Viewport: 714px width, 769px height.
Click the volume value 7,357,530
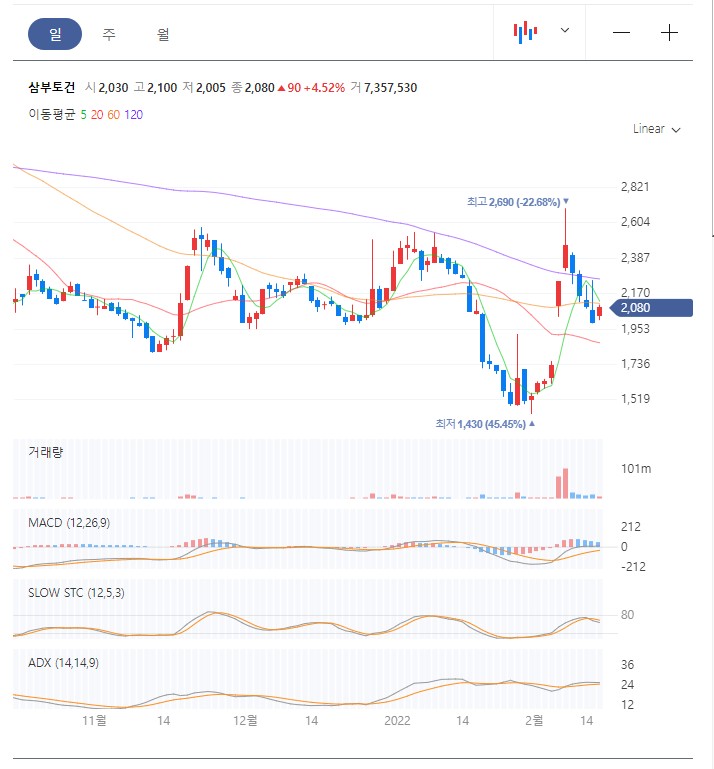pos(390,88)
